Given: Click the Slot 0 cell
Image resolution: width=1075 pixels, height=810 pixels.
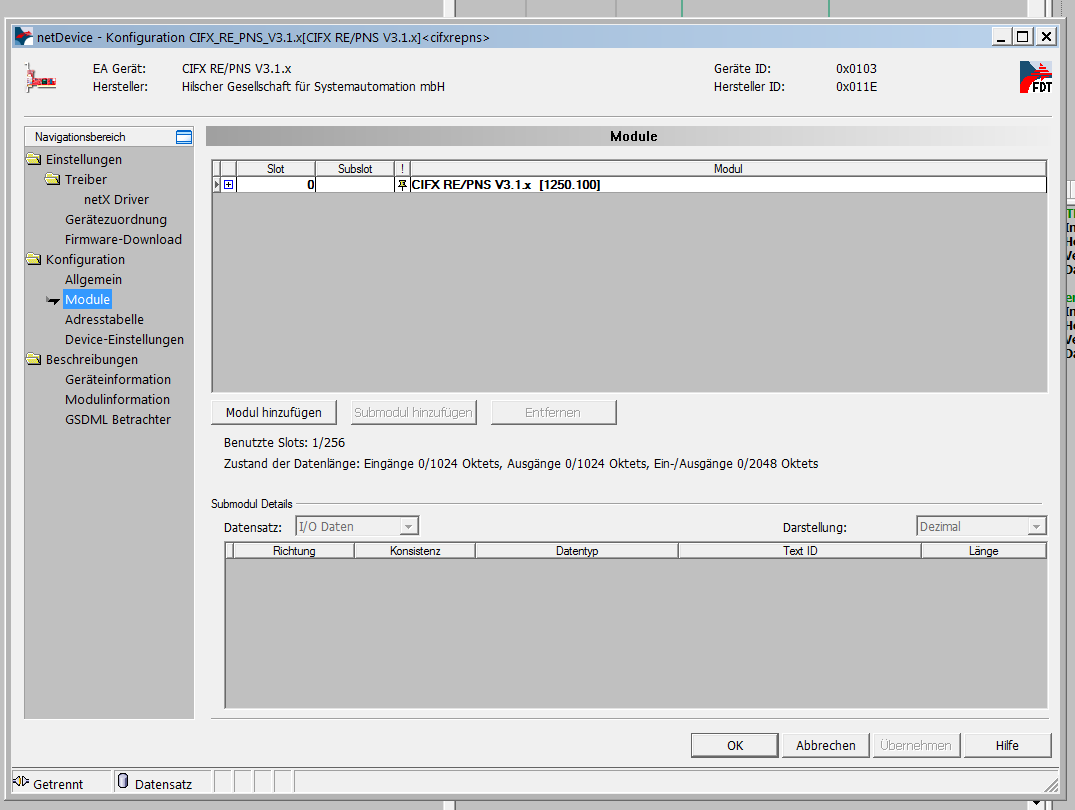Looking at the screenshot, I should click(x=276, y=184).
